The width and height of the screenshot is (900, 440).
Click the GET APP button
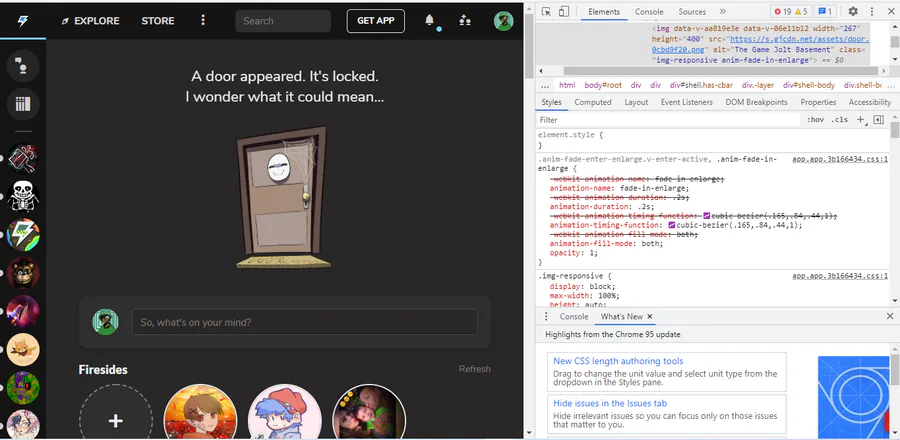click(x=375, y=21)
